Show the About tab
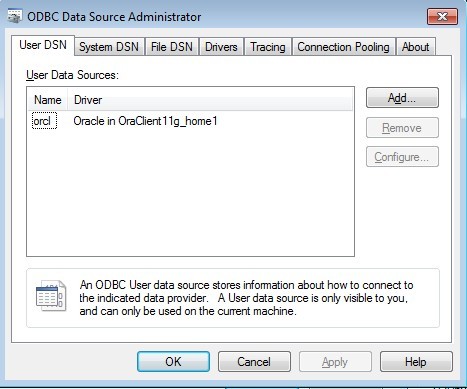 click(x=415, y=47)
